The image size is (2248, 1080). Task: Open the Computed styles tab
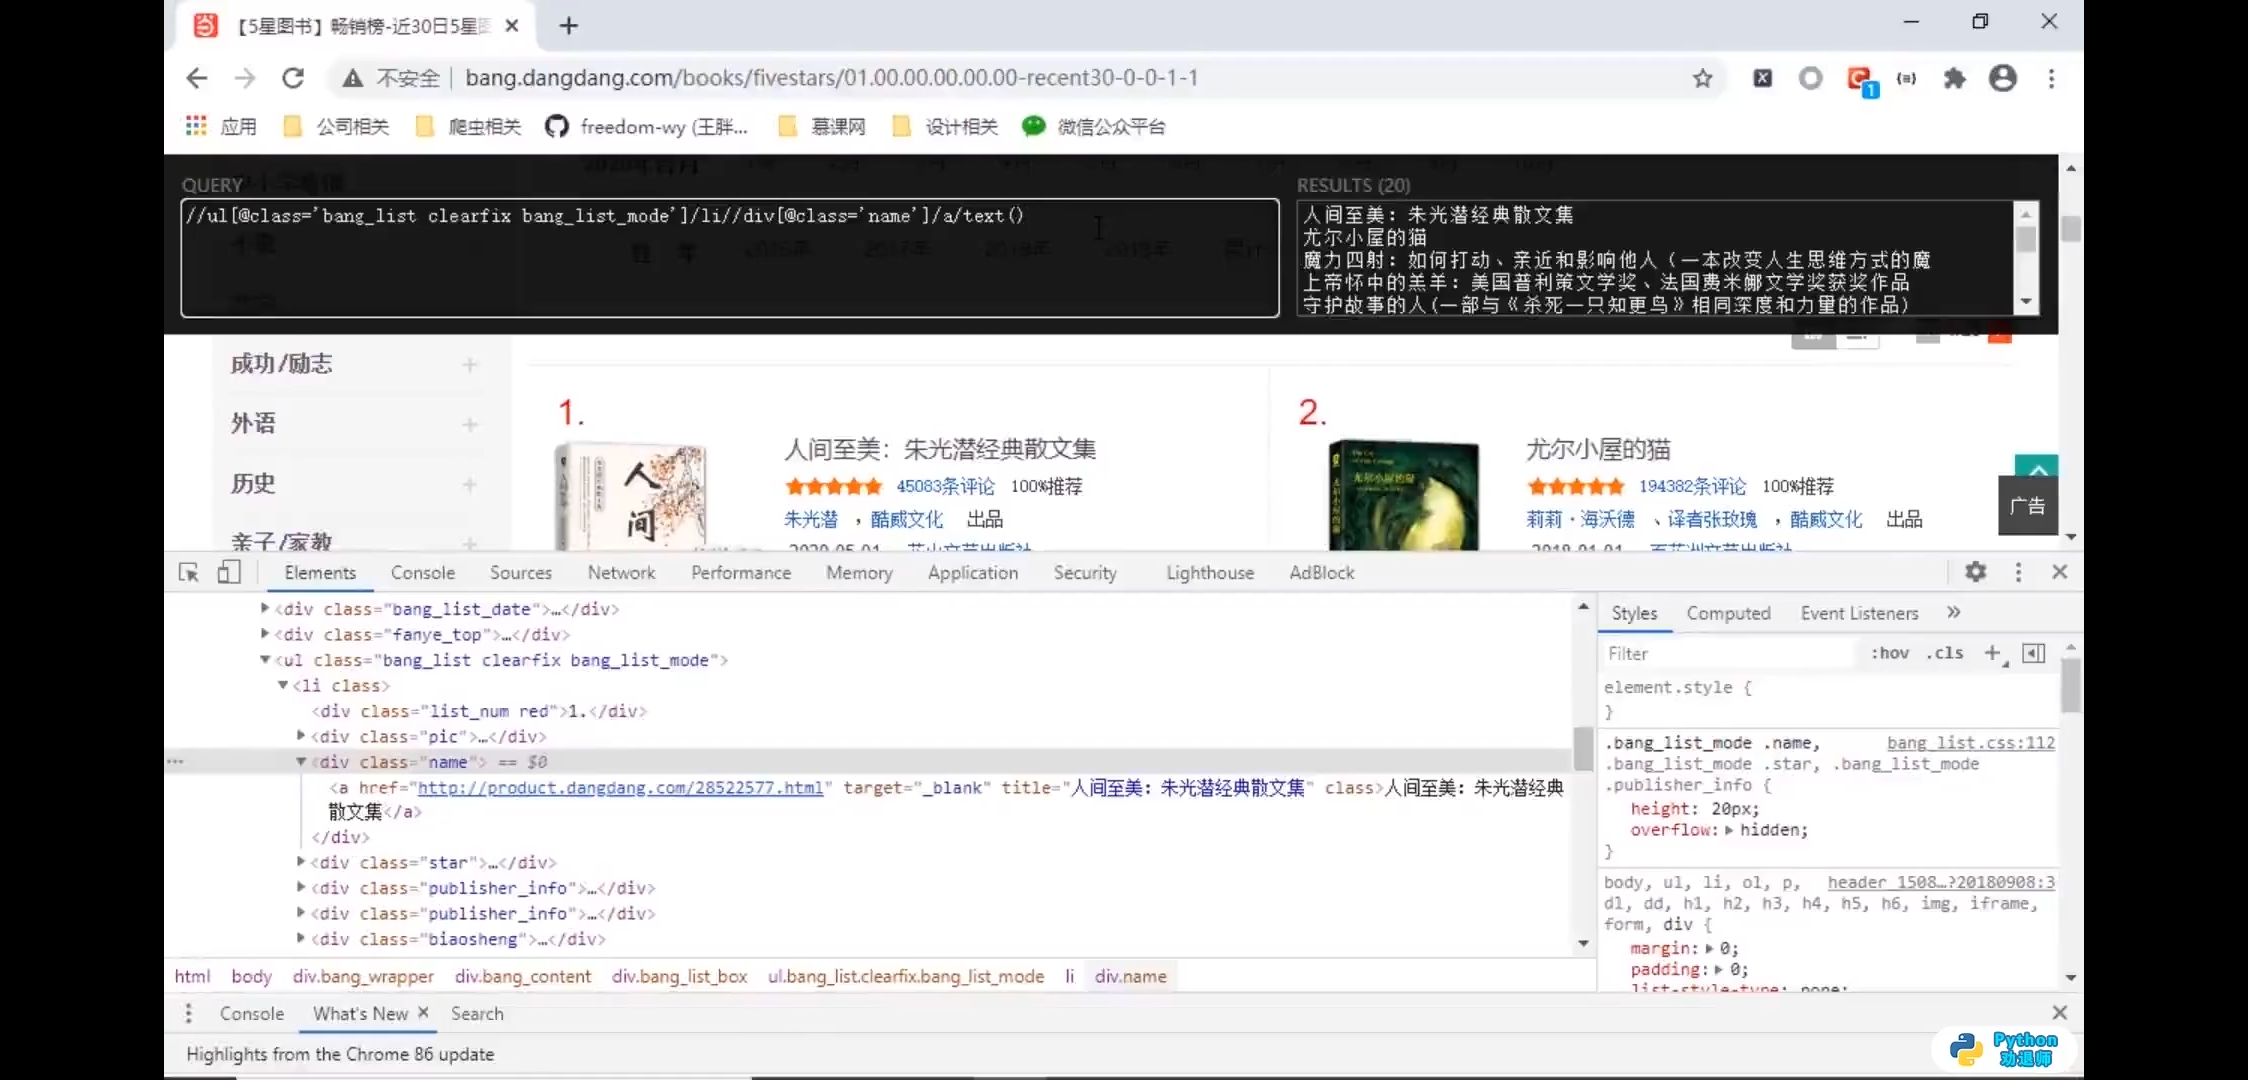click(x=1729, y=613)
